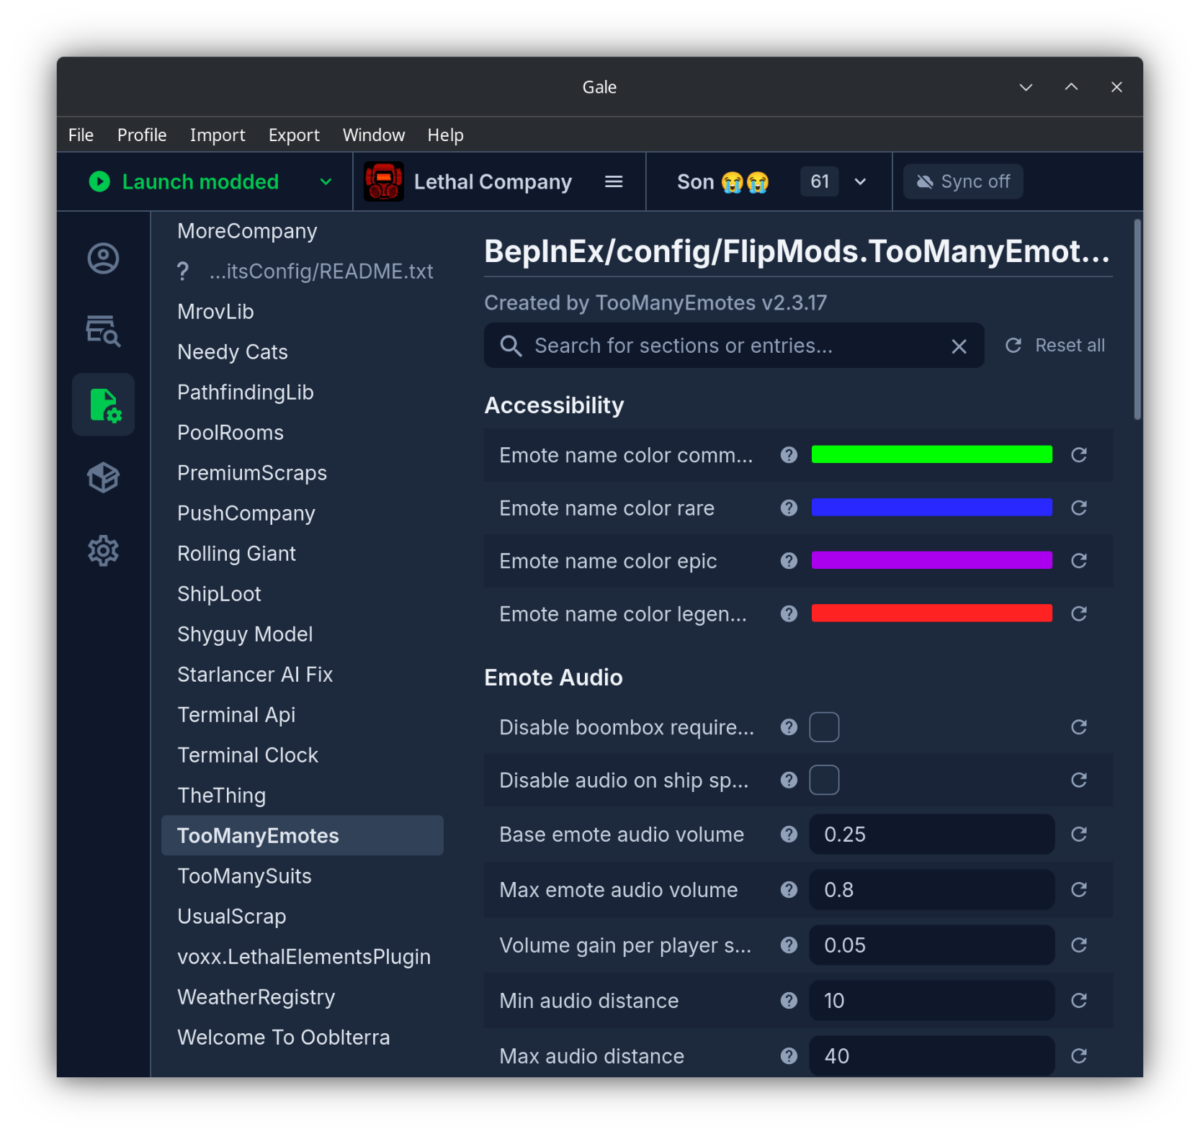The width and height of the screenshot is (1200, 1134).
Task: Click Reset all button
Action: tap(1055, 346)
